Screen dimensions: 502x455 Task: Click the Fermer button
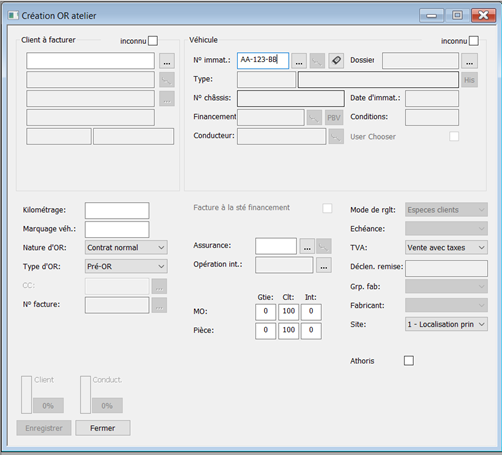103,428
